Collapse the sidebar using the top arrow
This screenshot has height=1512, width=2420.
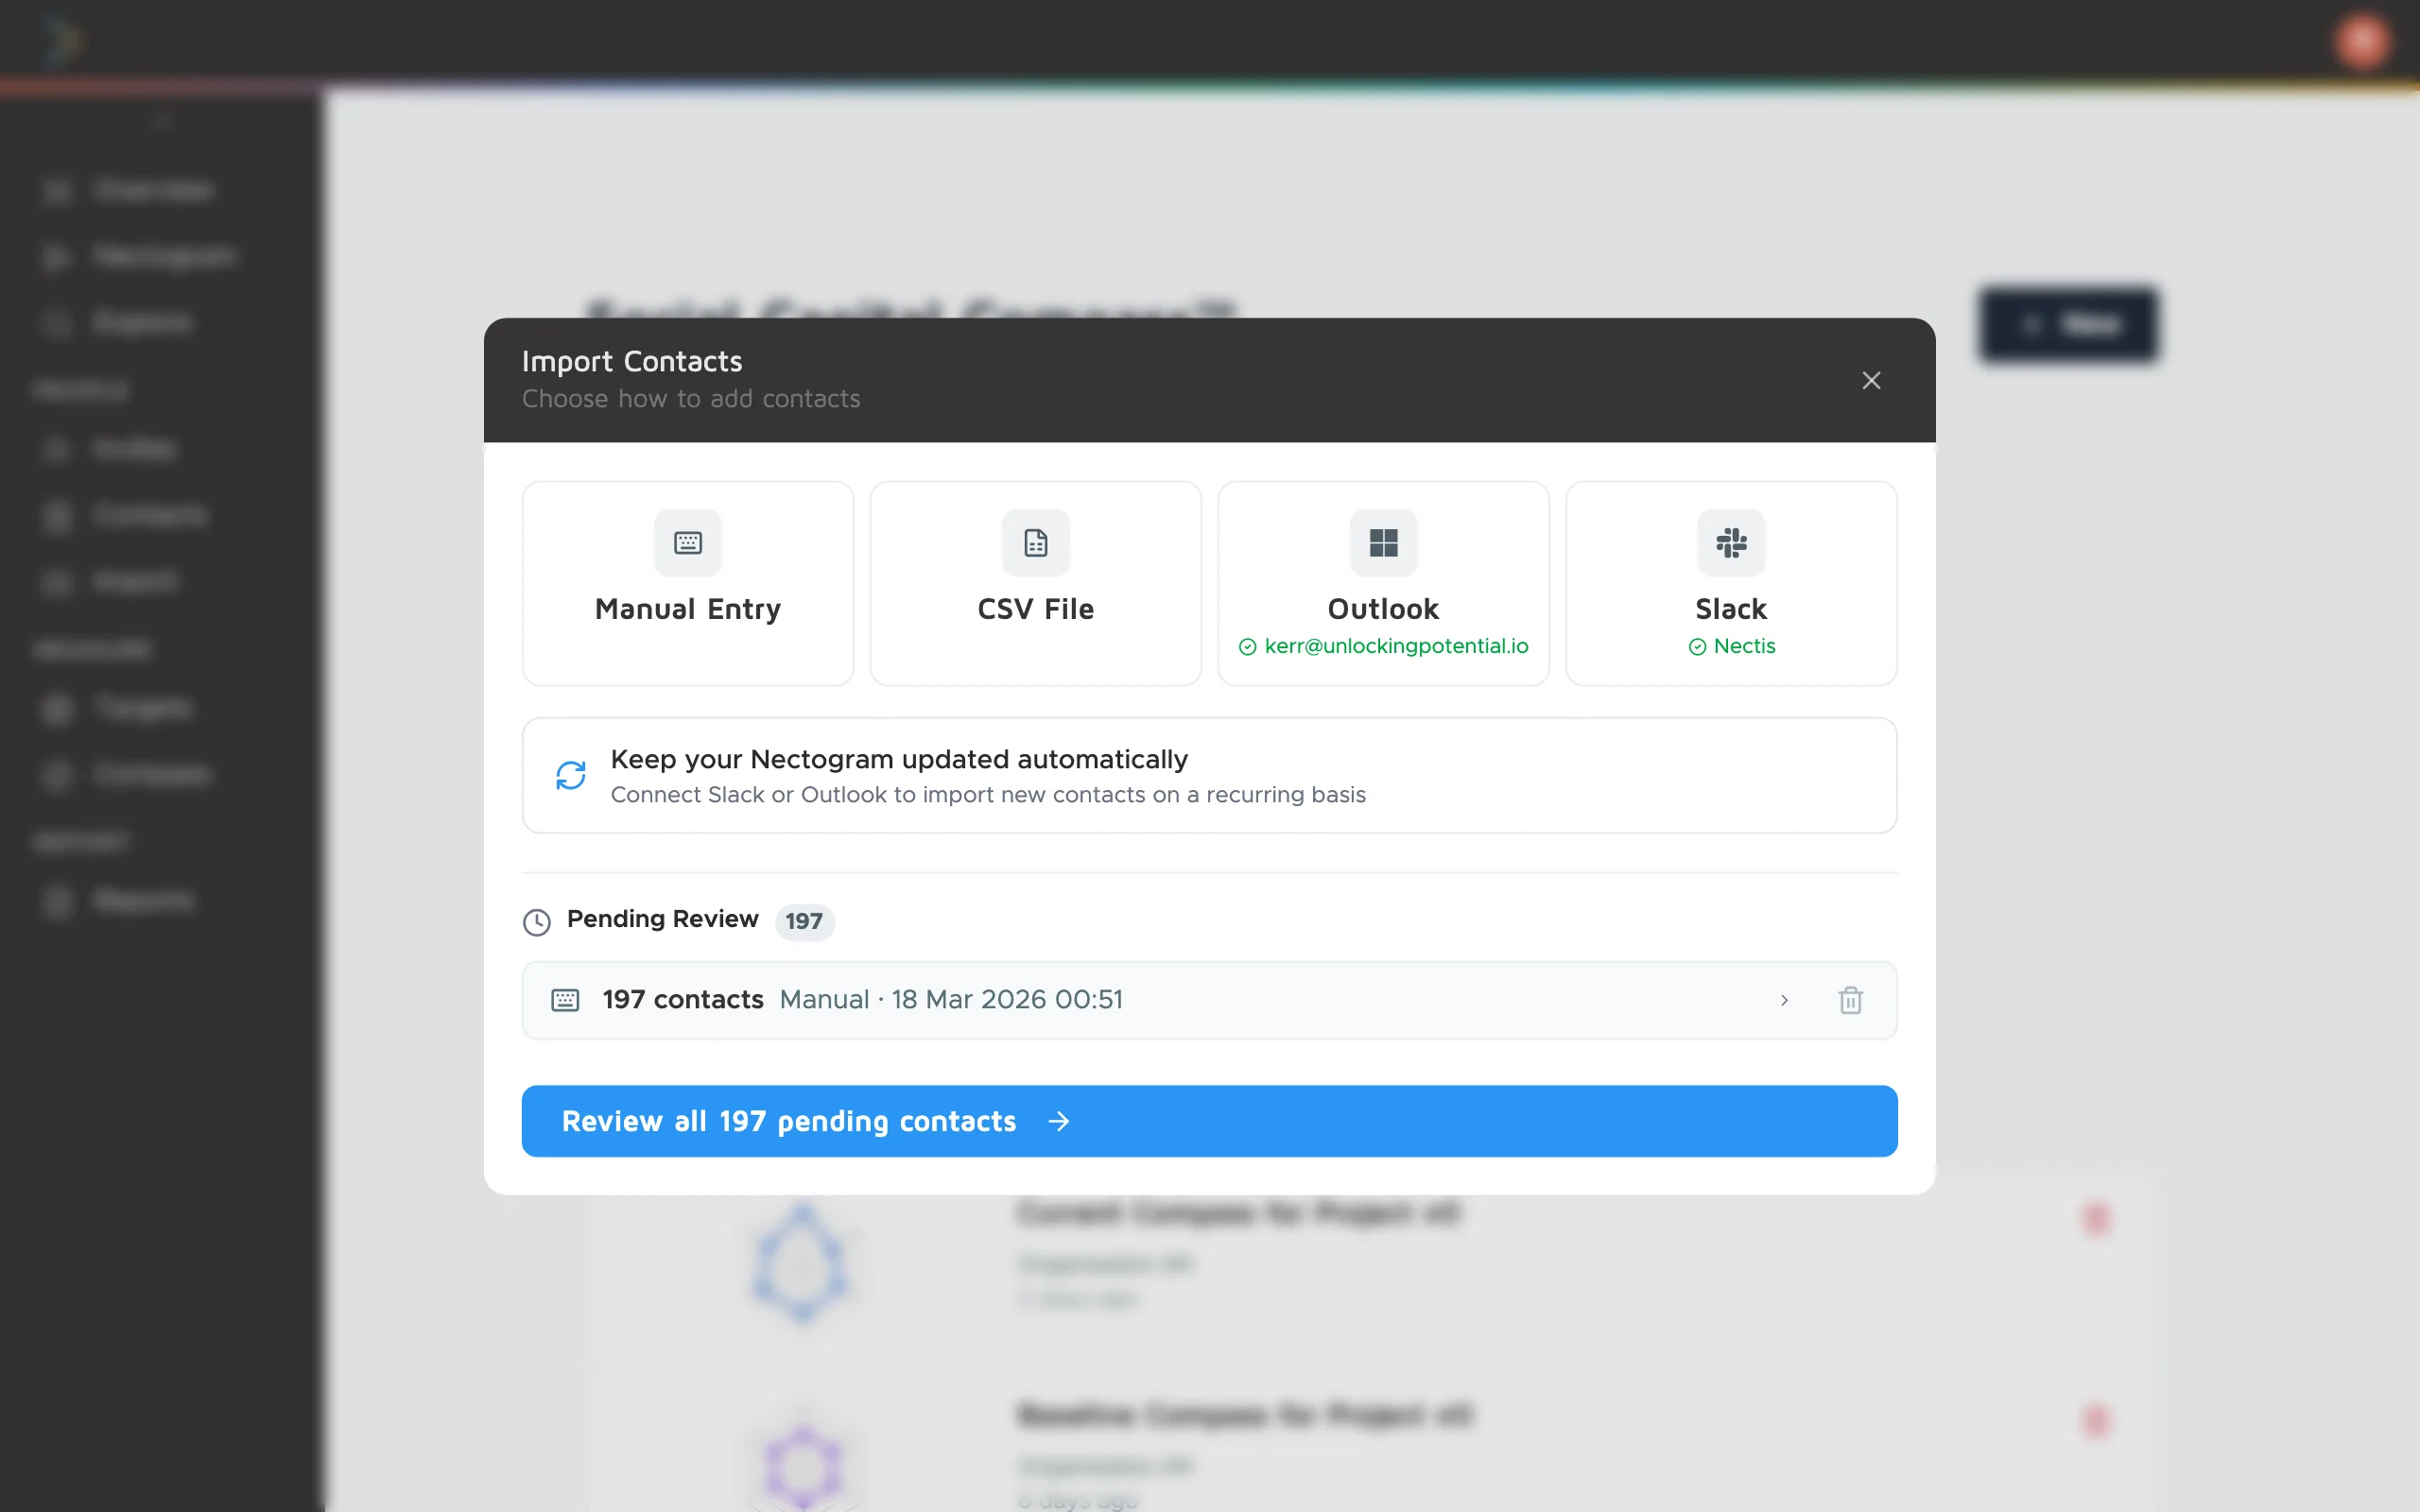[161, 121]
